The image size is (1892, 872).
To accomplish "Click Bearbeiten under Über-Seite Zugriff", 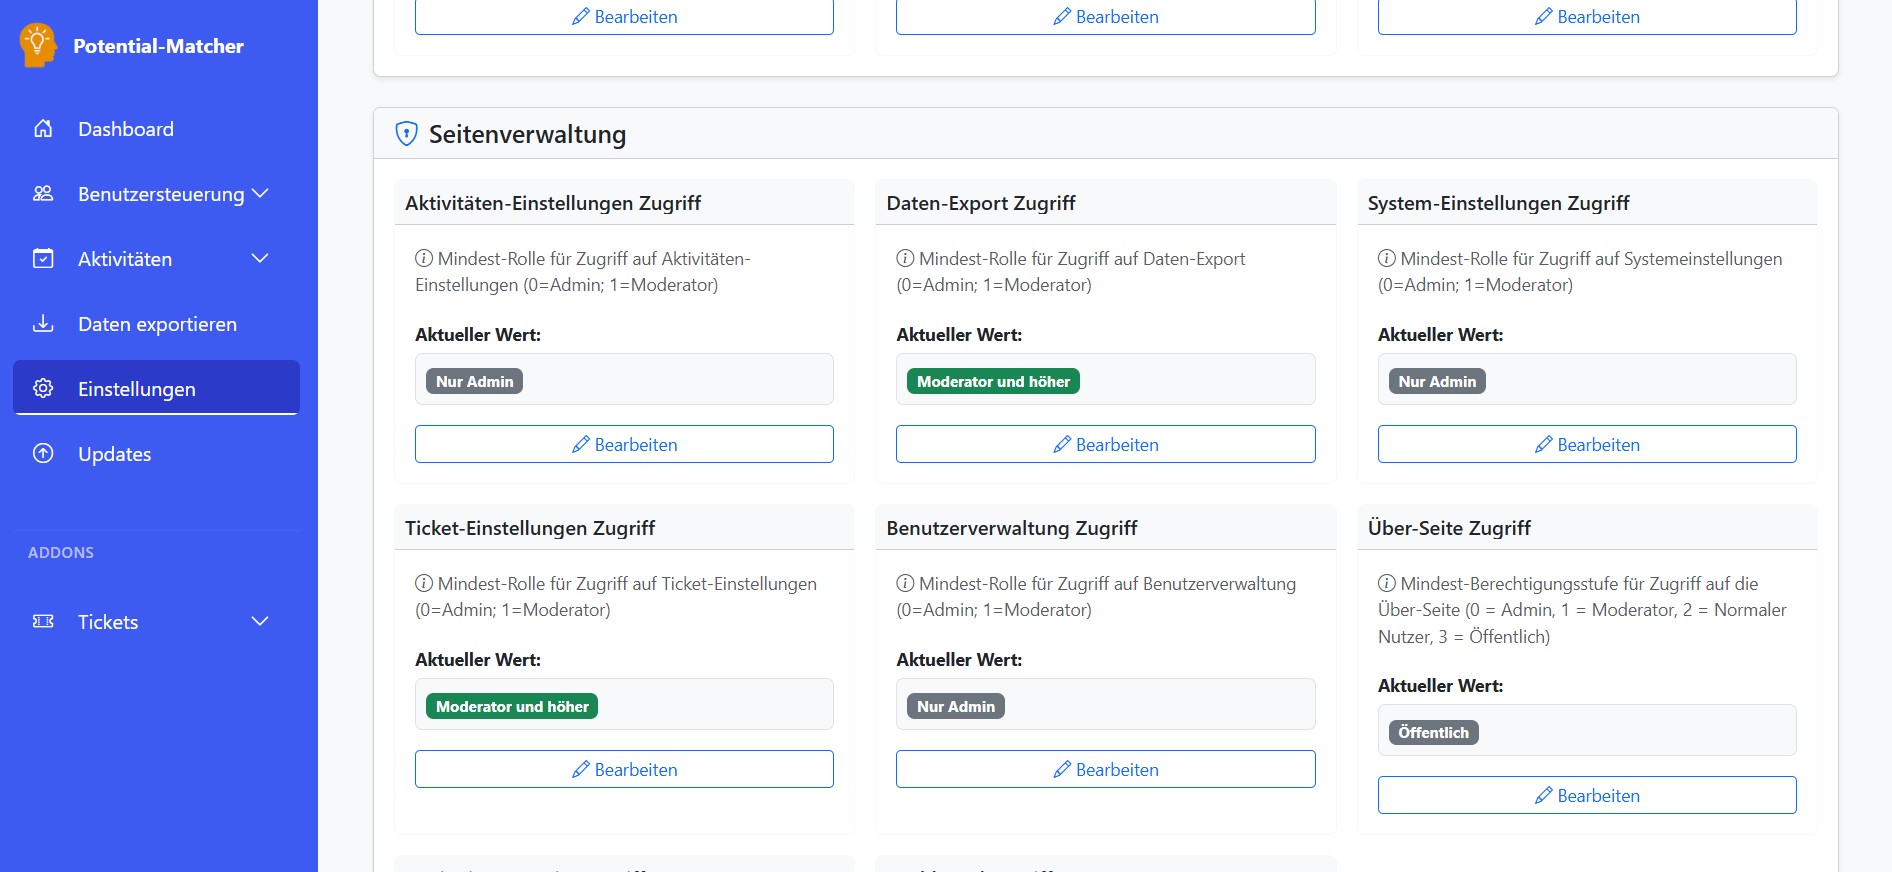I will tap(1586, 795).
